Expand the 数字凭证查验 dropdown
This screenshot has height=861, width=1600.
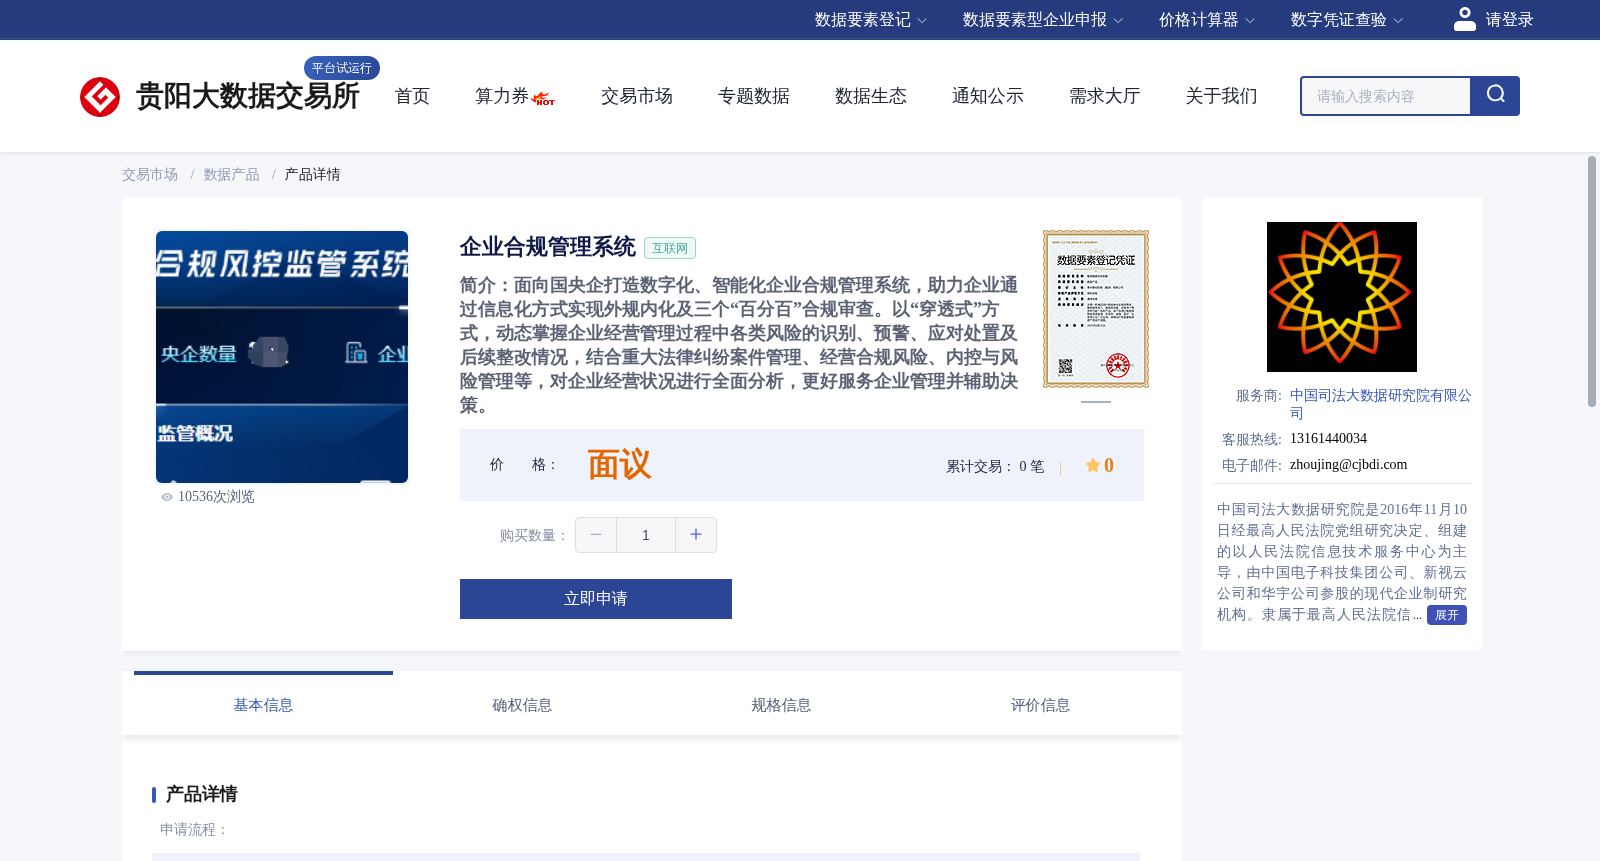coord(1347,20)
